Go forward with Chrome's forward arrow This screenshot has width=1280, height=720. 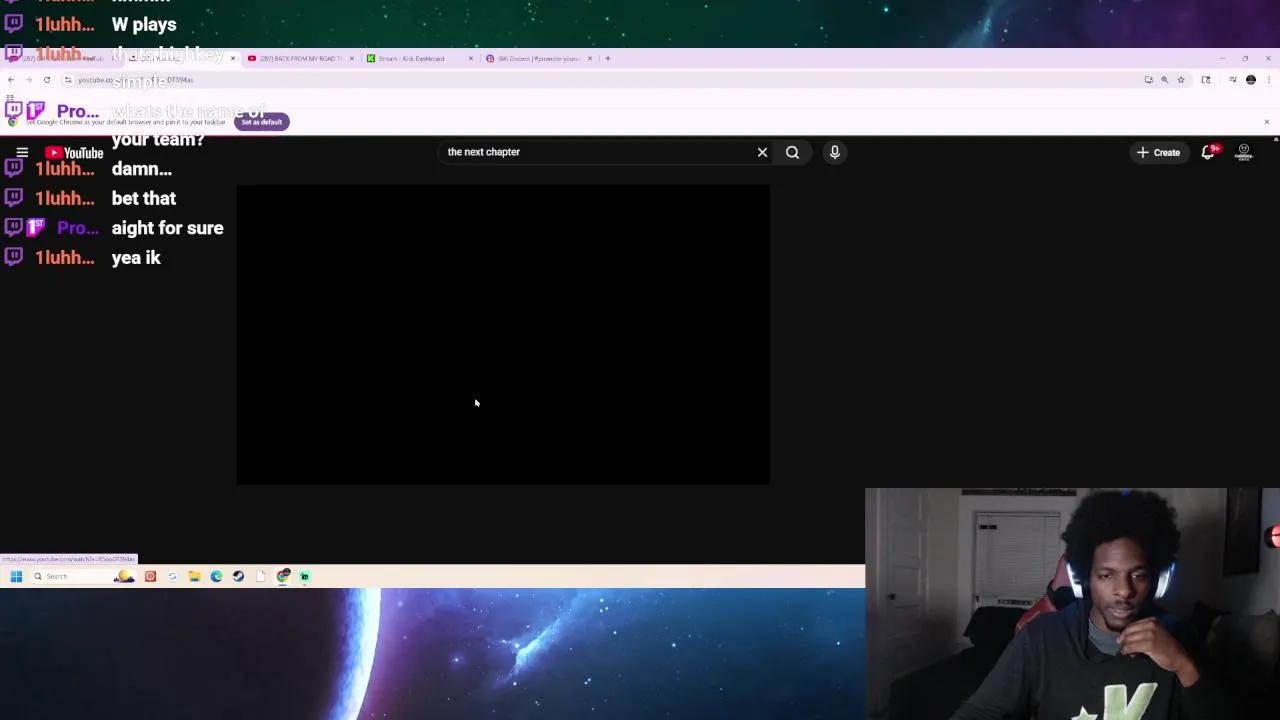click(28, 79)
